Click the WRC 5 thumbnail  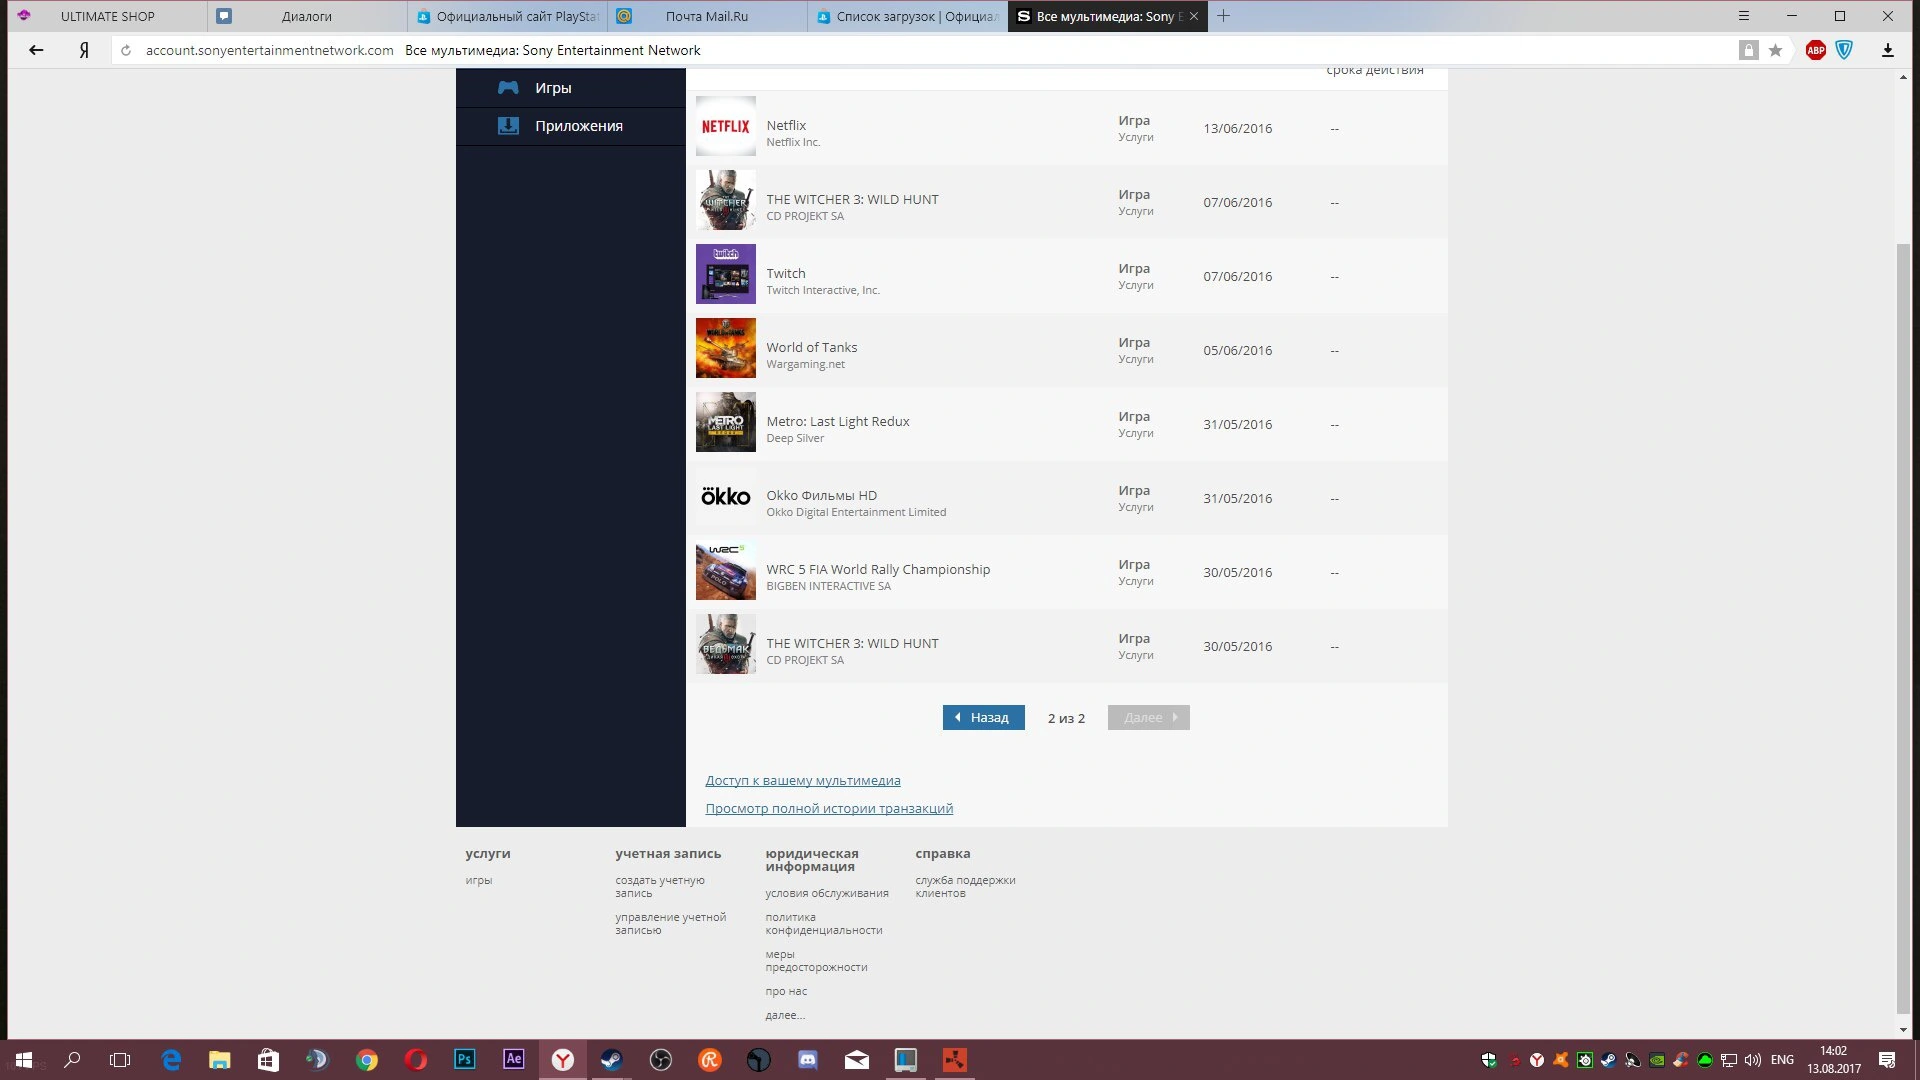[726, 570]
